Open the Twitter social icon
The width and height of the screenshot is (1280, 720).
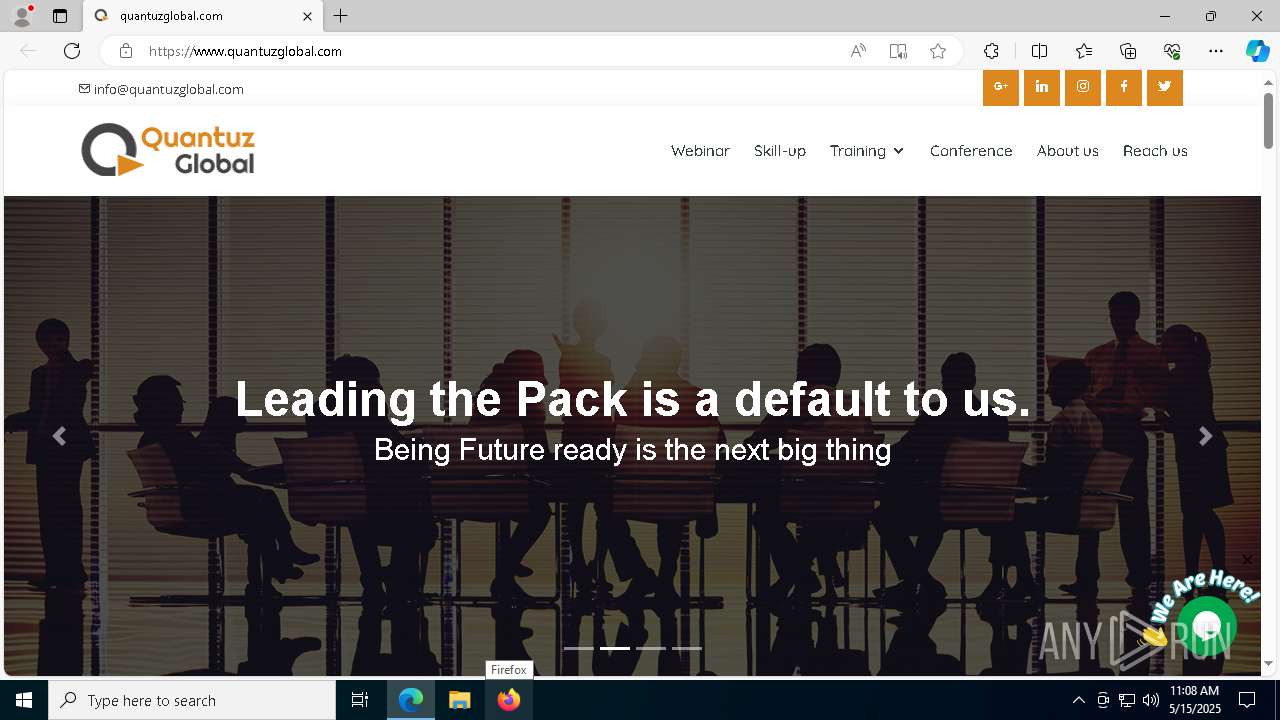click(x=1165, y=87)
